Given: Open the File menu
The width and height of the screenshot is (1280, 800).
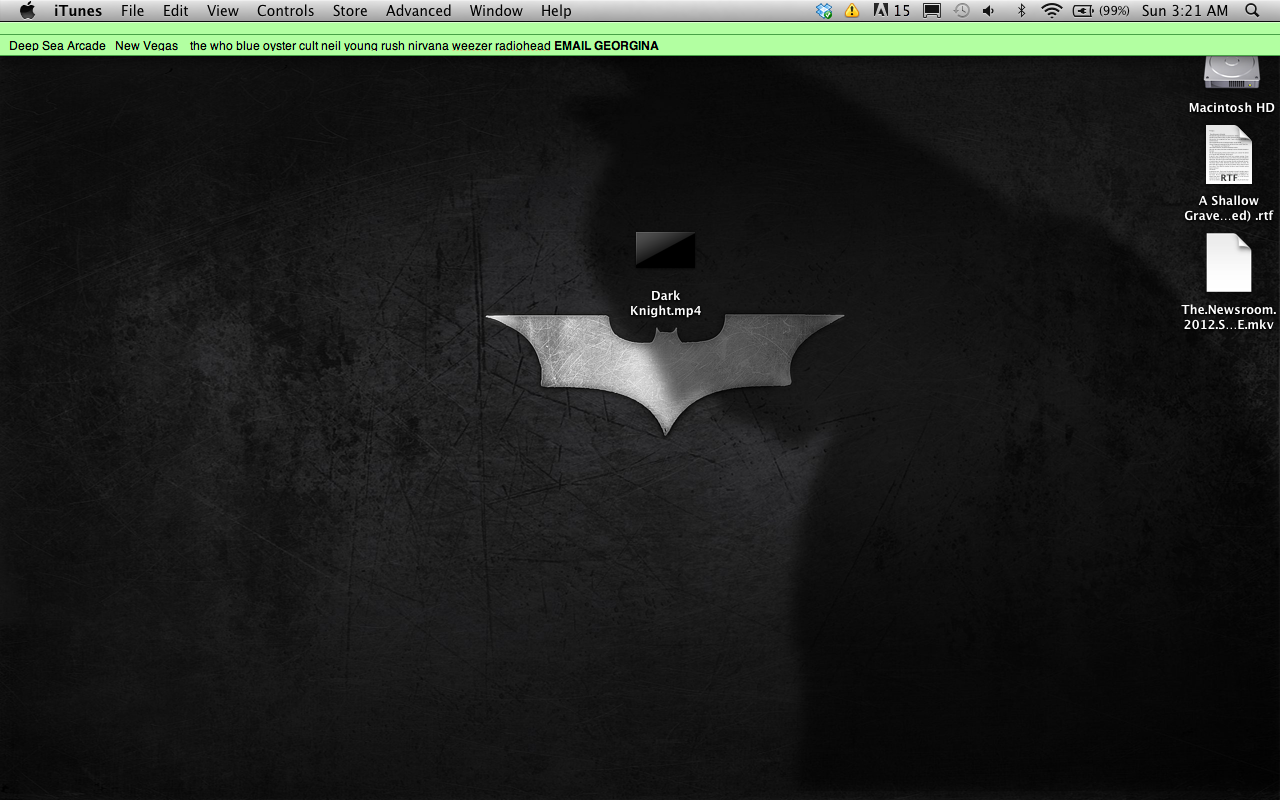Looking at the screenshot, I should pos(132,11).
